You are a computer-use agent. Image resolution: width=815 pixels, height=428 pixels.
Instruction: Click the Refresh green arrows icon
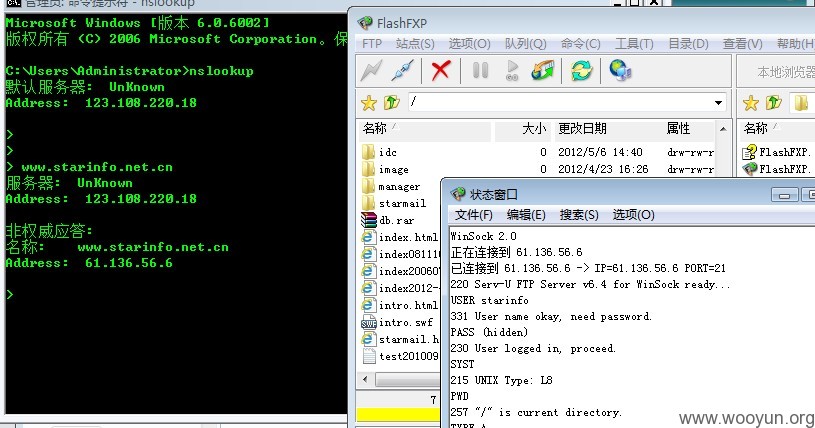click(581, 70)
